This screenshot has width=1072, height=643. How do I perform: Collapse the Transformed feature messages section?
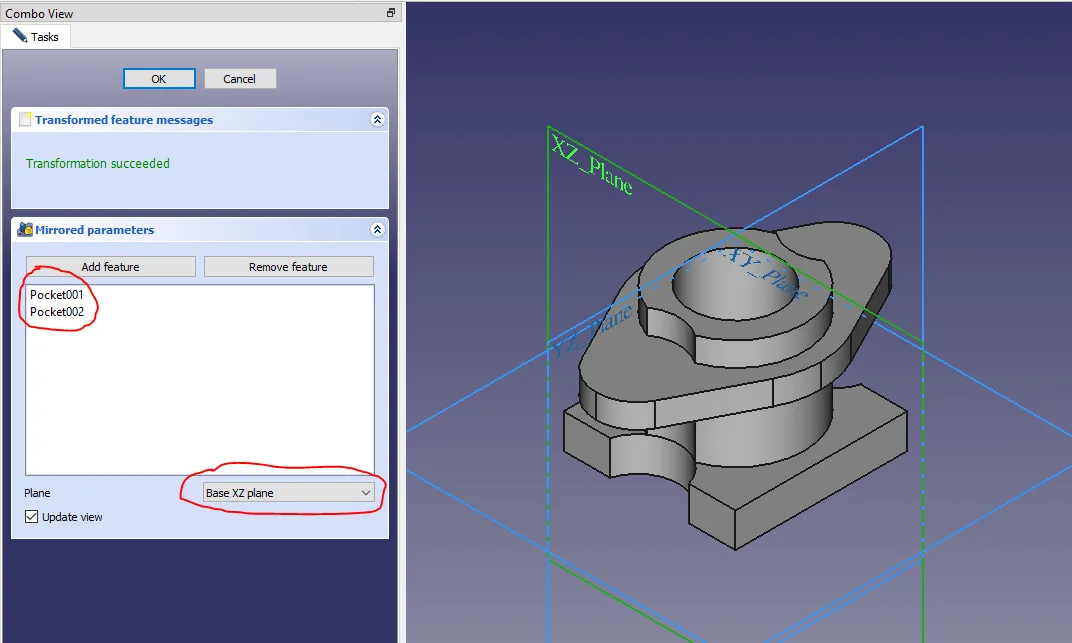click(377, 120)
